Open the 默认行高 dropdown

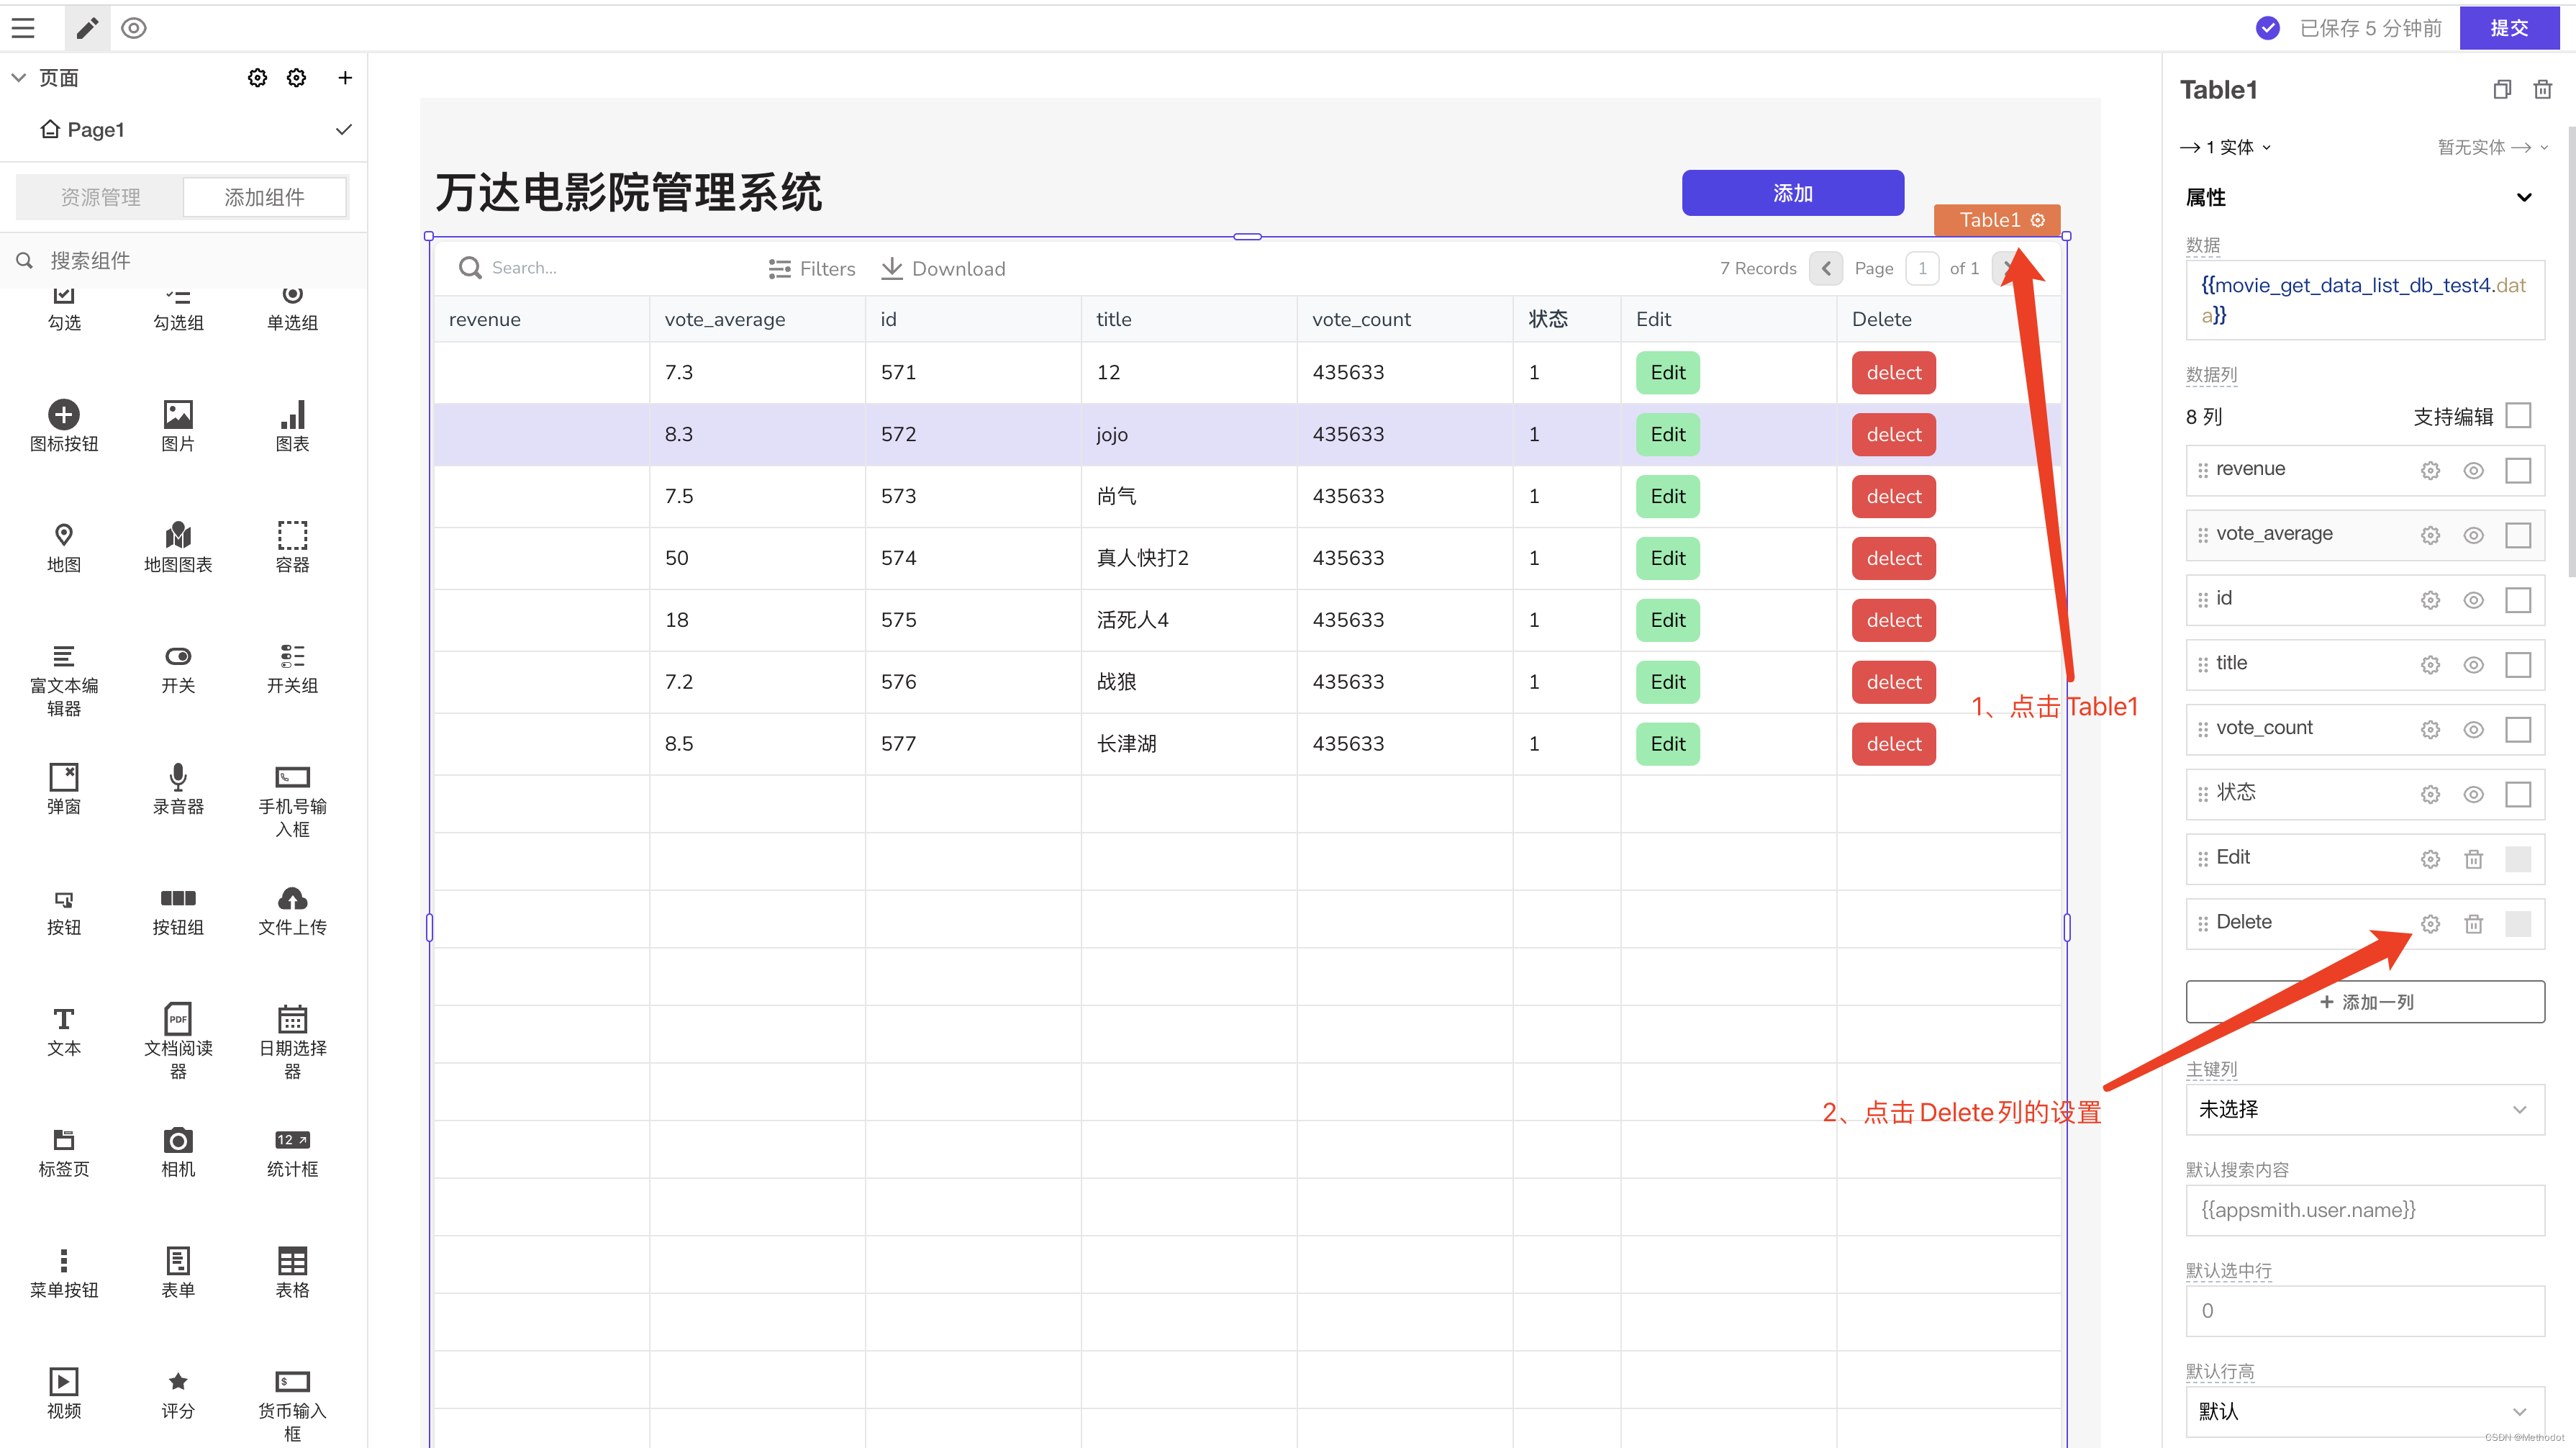(2364, 1410)
